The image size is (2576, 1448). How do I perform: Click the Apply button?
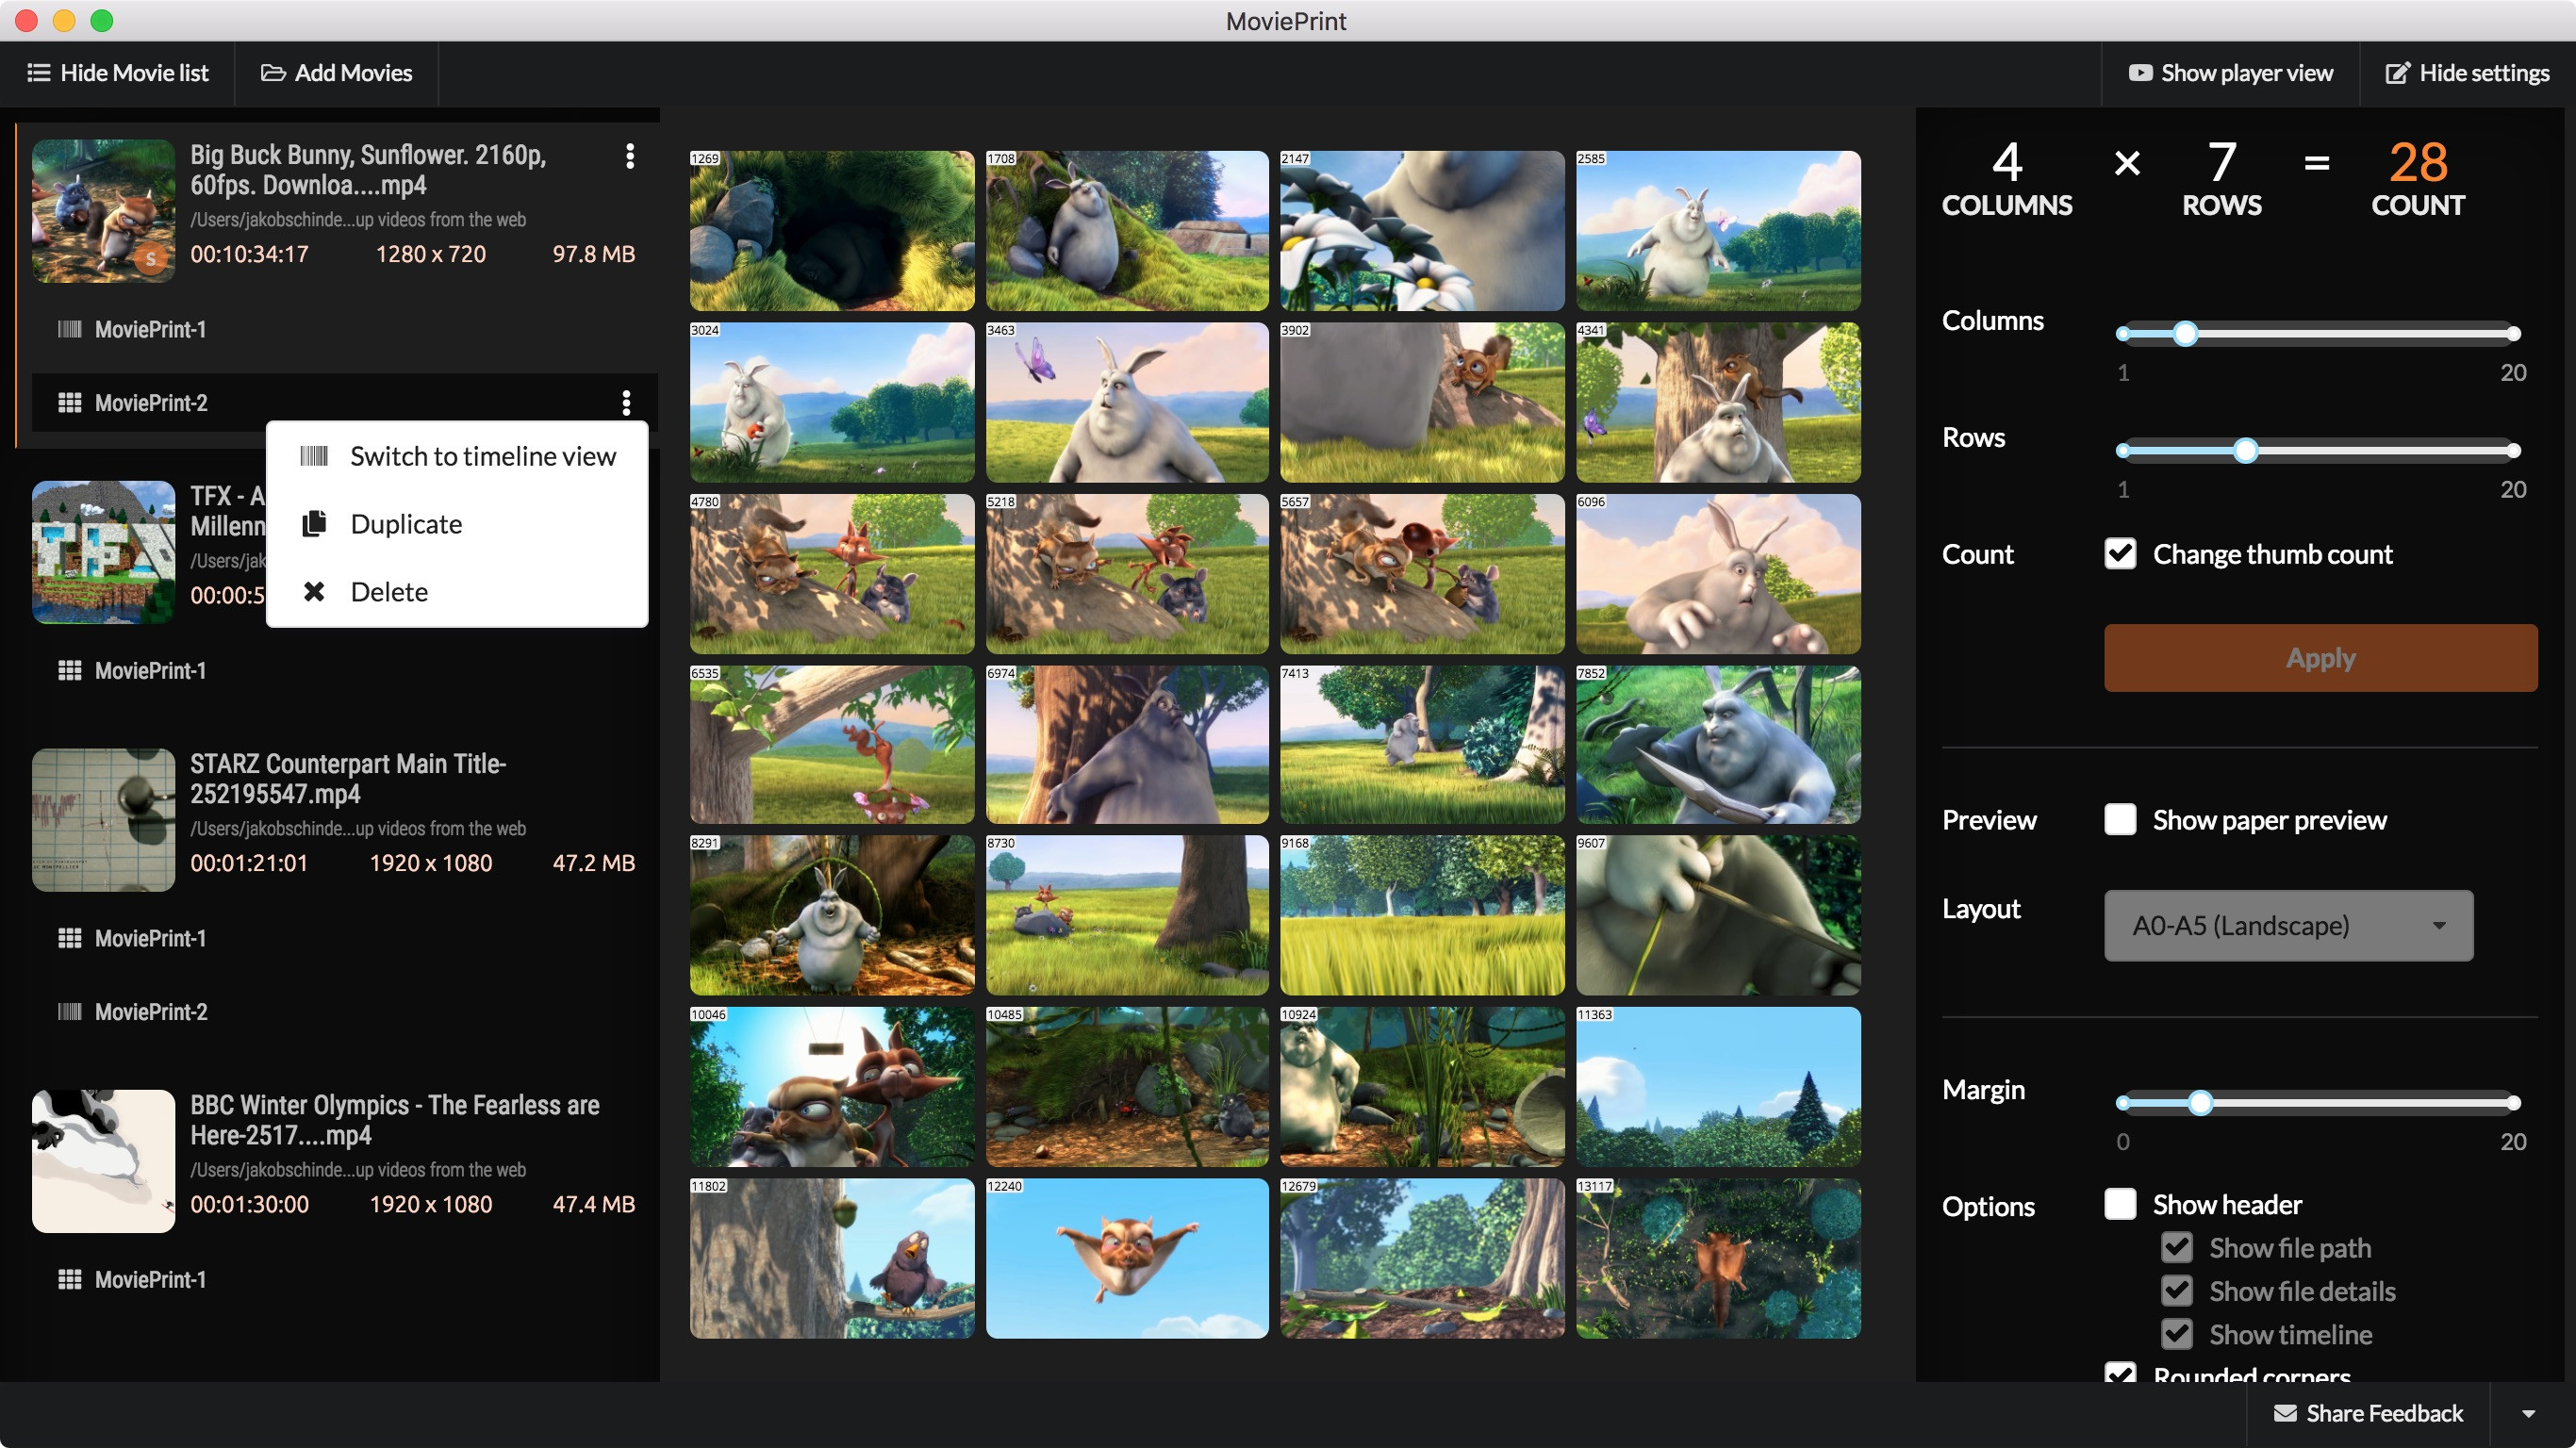click(2320, 658)
